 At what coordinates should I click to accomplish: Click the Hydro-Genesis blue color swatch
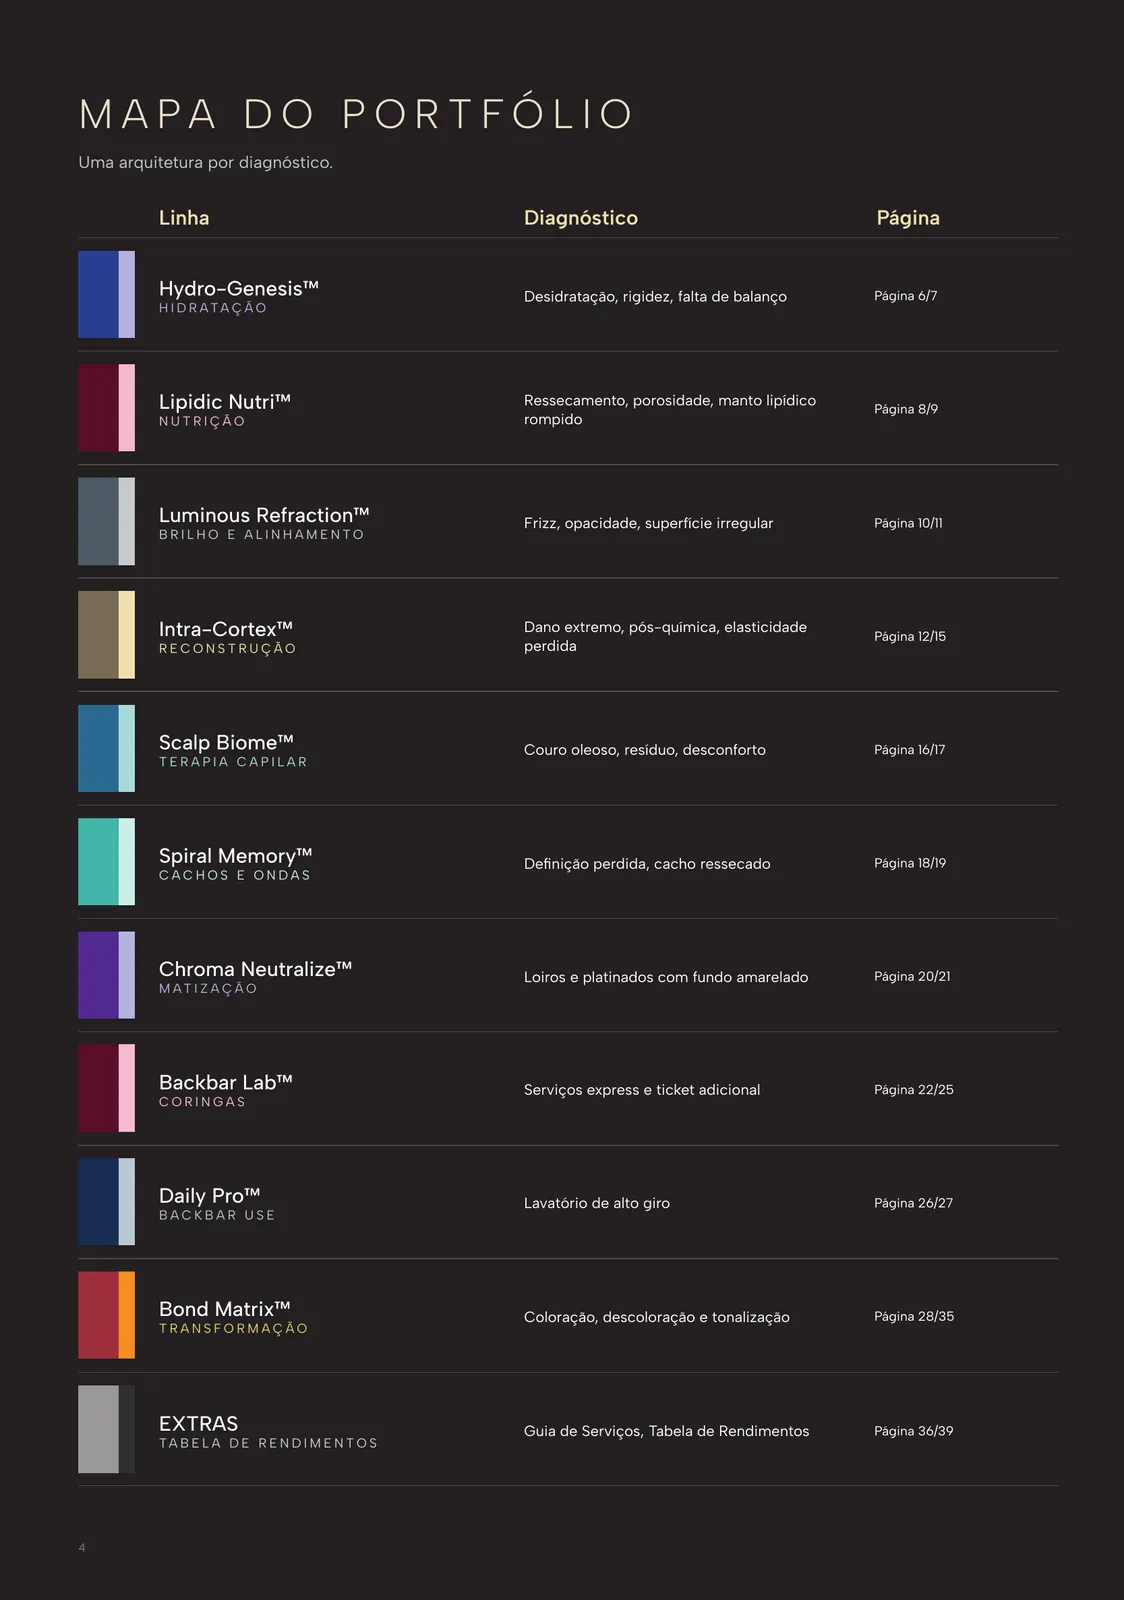(x=106, y=294)
